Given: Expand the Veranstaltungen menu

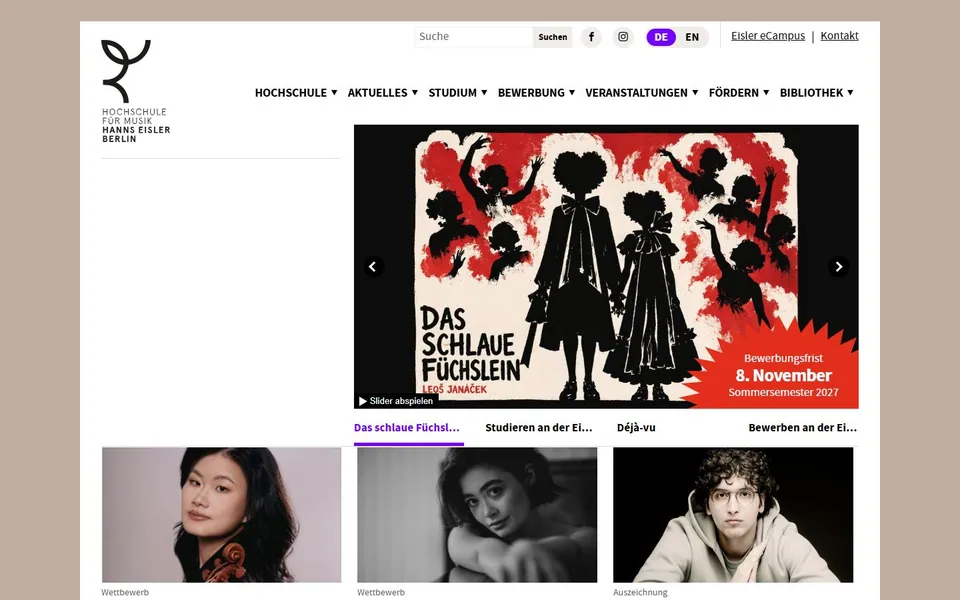Looking at the screenshot, I should point(642,92).
